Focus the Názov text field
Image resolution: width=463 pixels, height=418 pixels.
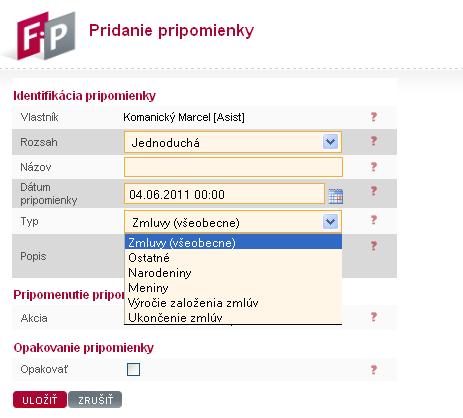pos(233,167)
